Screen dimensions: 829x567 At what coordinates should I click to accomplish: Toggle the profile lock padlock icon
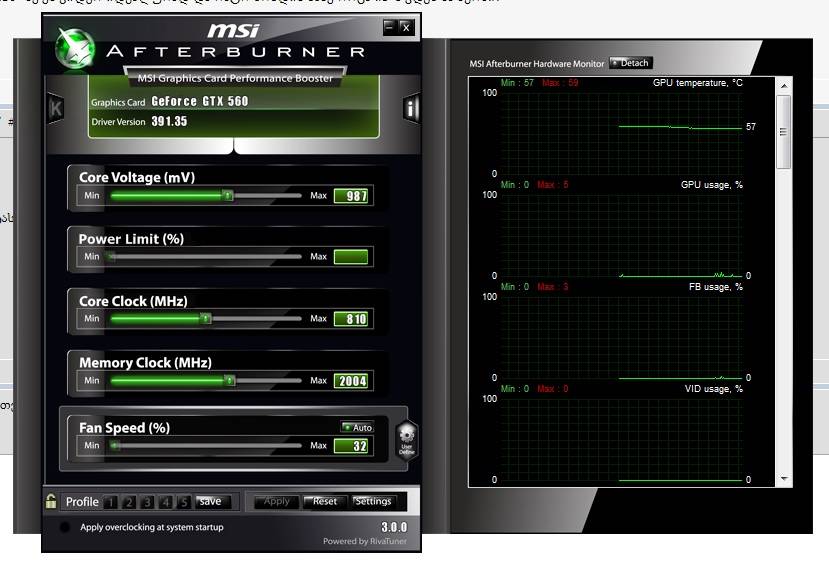tap(51, 501)
